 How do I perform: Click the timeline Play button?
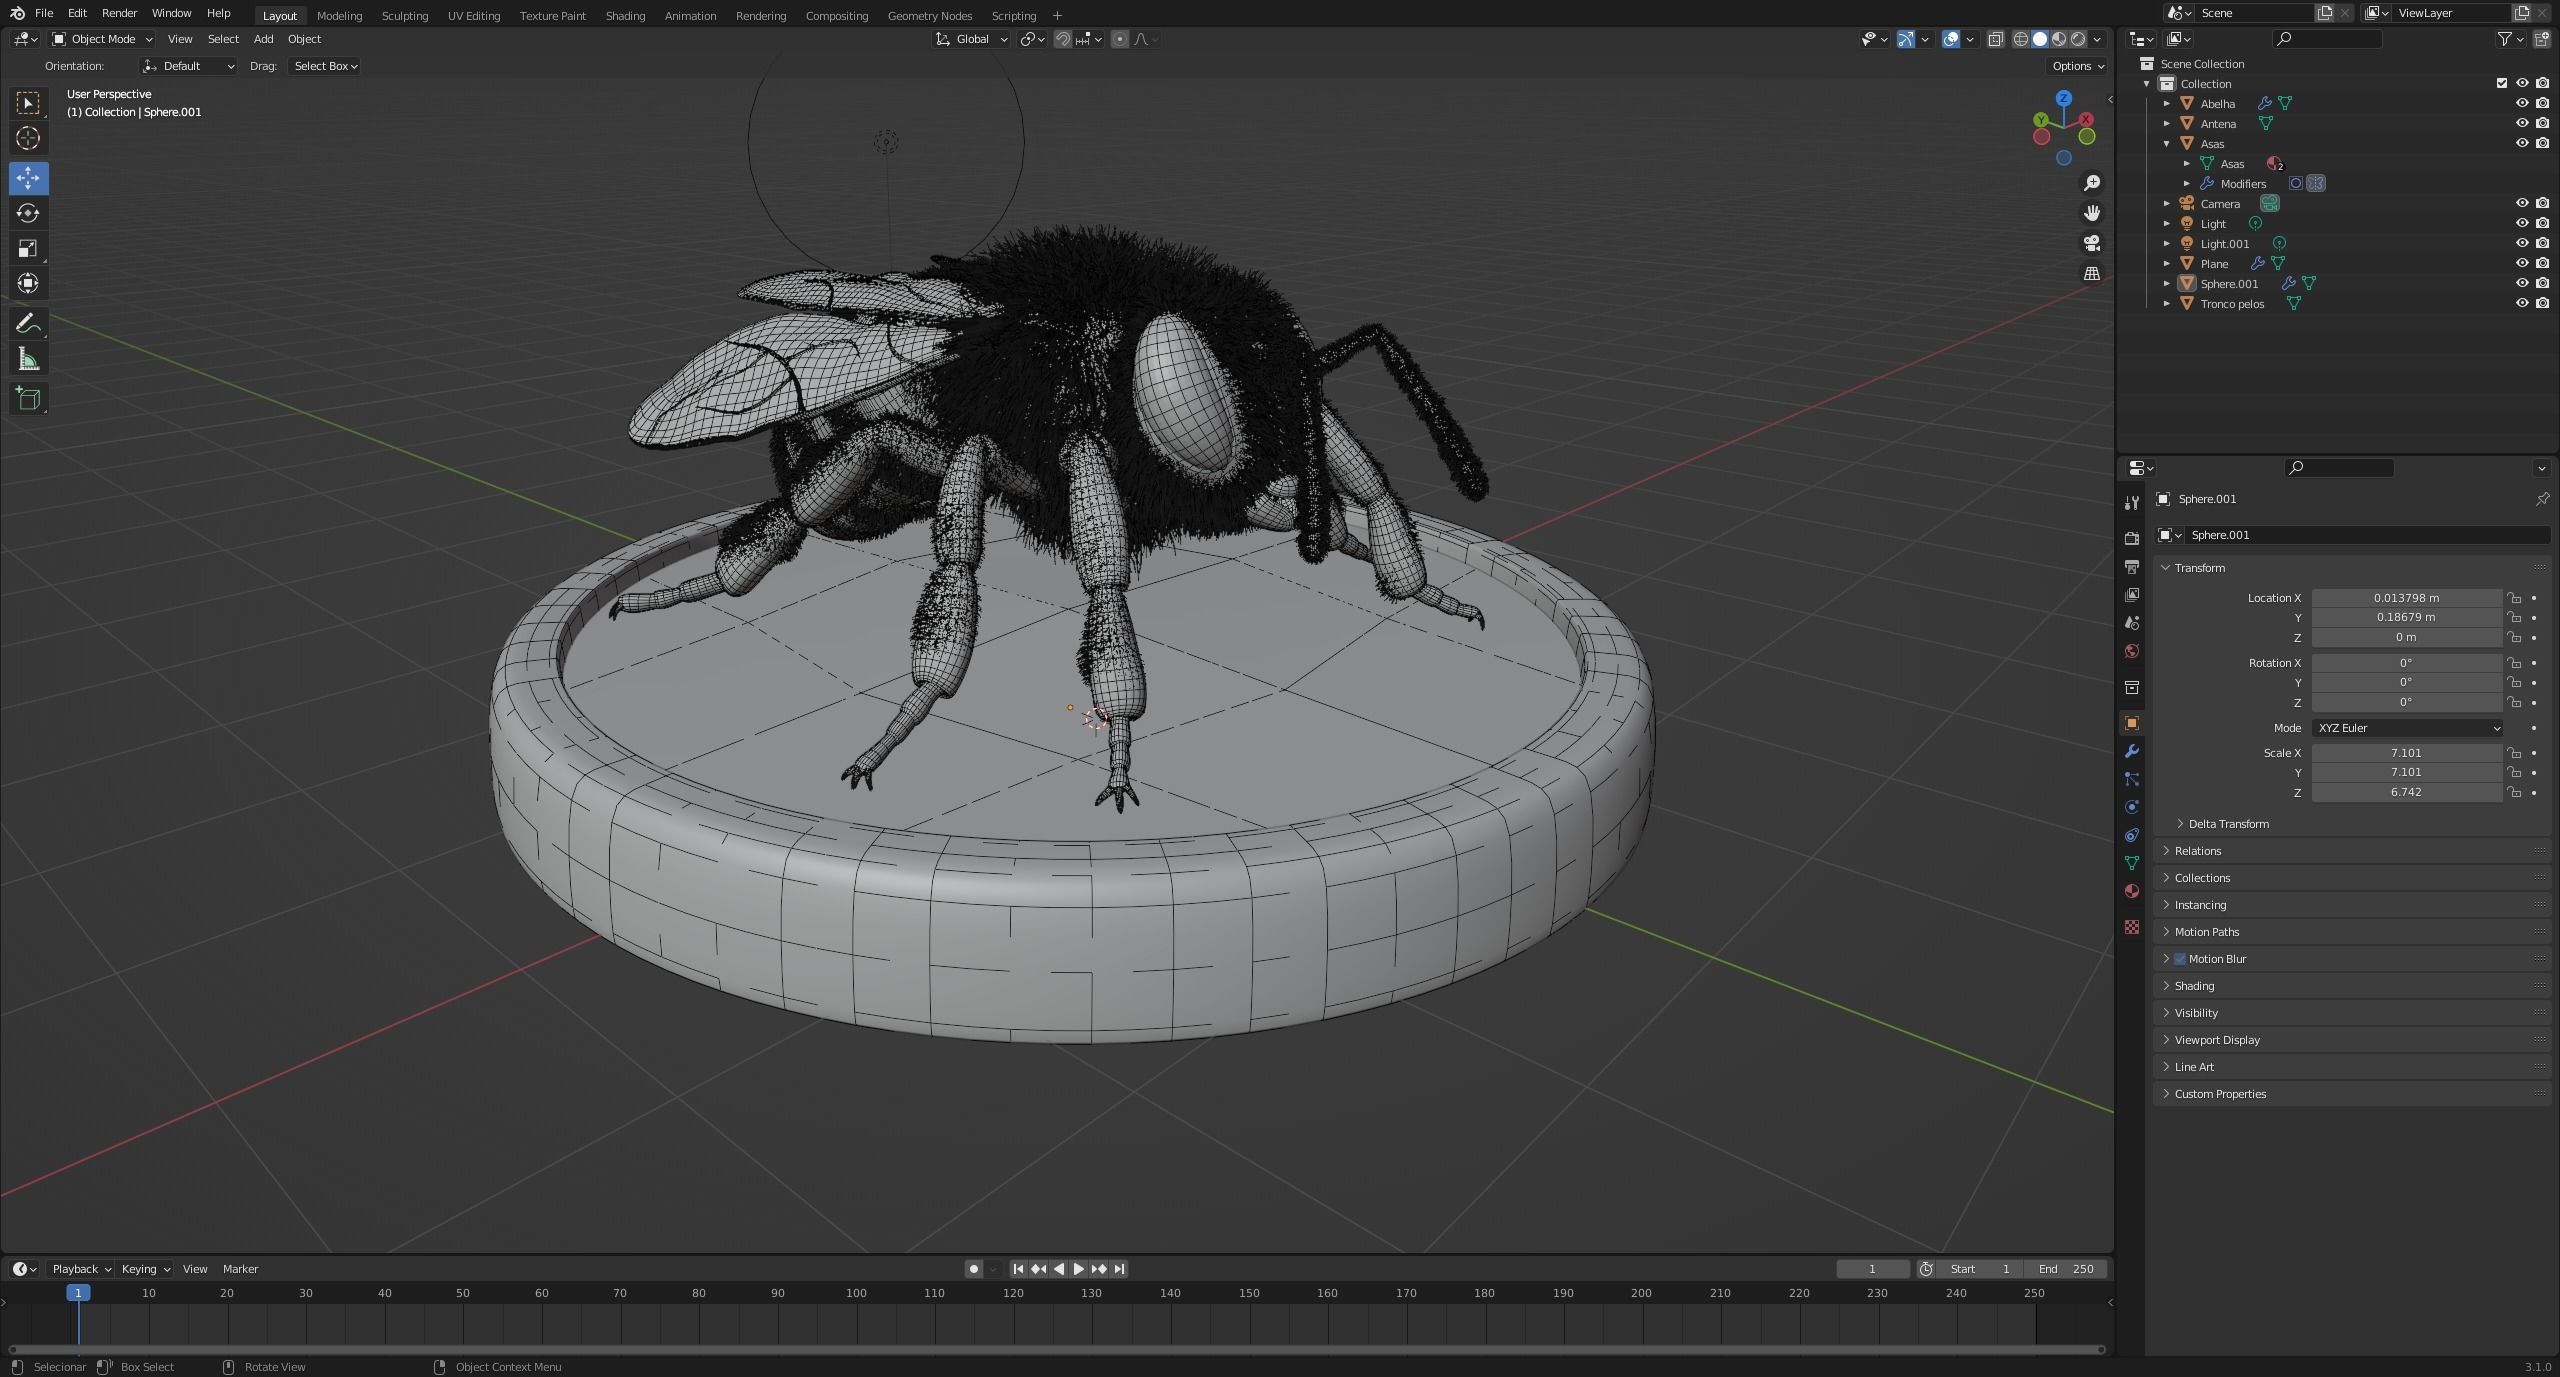tap(1078, 1269)
